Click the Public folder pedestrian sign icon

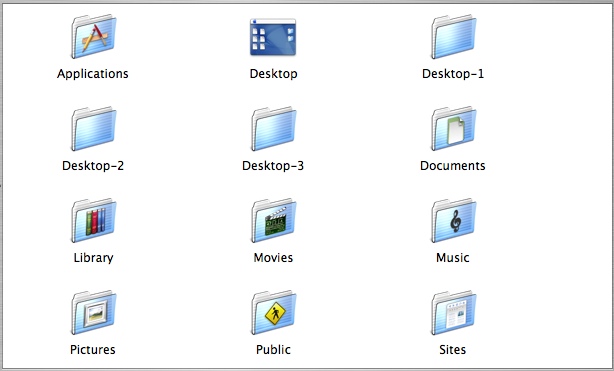[x=273, y=313]
